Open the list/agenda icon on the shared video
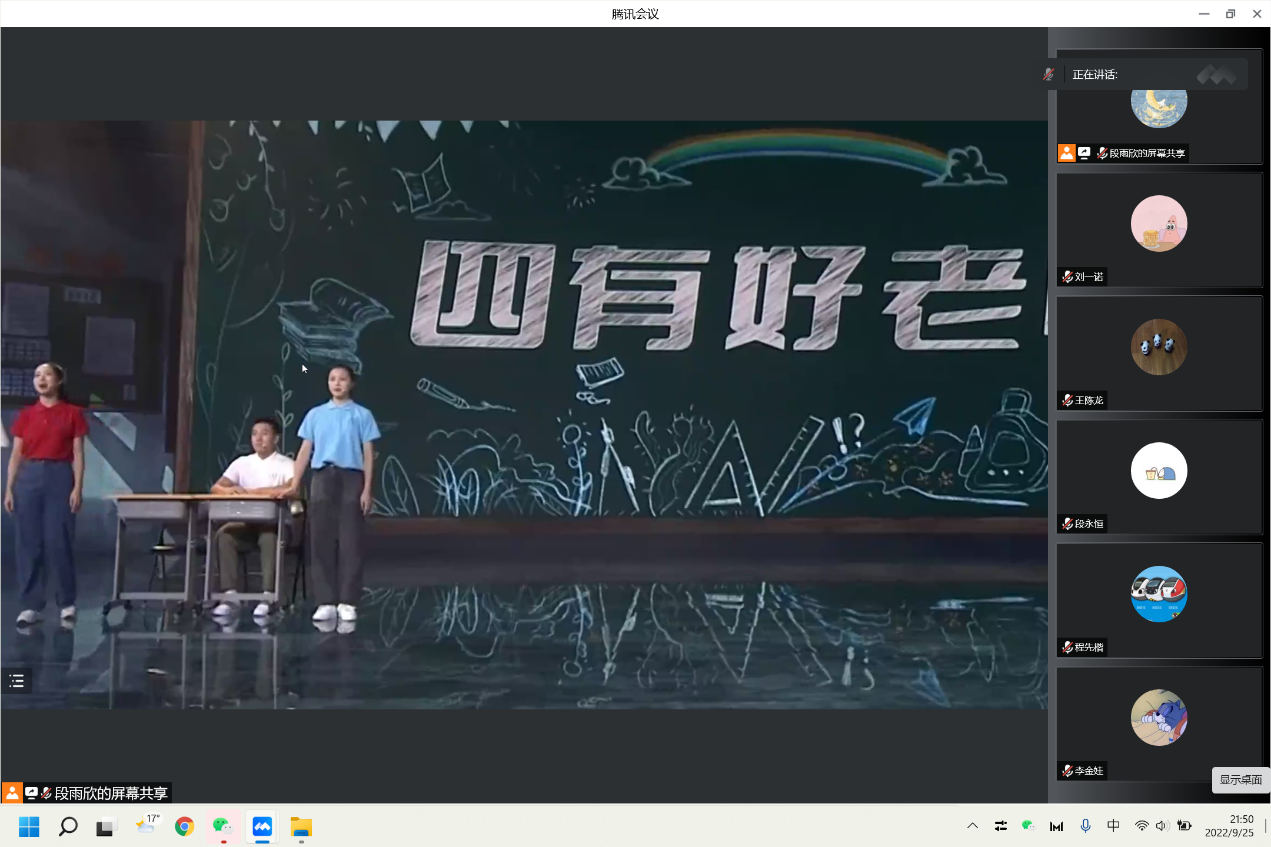This screenshot has height=847, width=1271. [x=16, y=681]
